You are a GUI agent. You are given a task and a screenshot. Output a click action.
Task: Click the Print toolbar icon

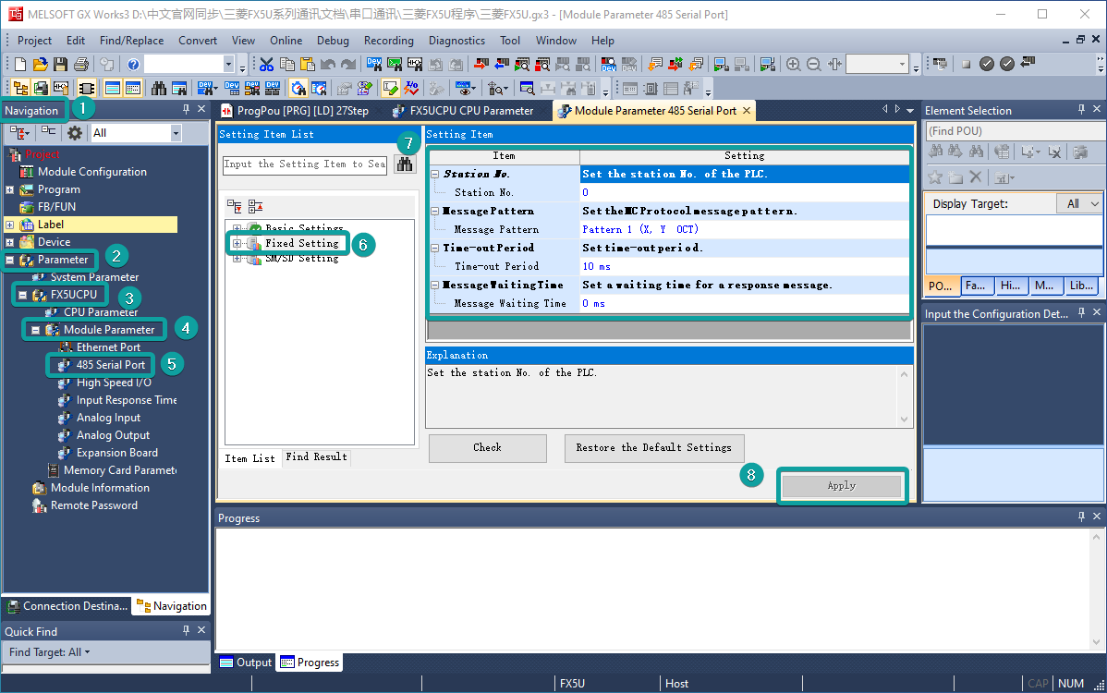(81, 64)
